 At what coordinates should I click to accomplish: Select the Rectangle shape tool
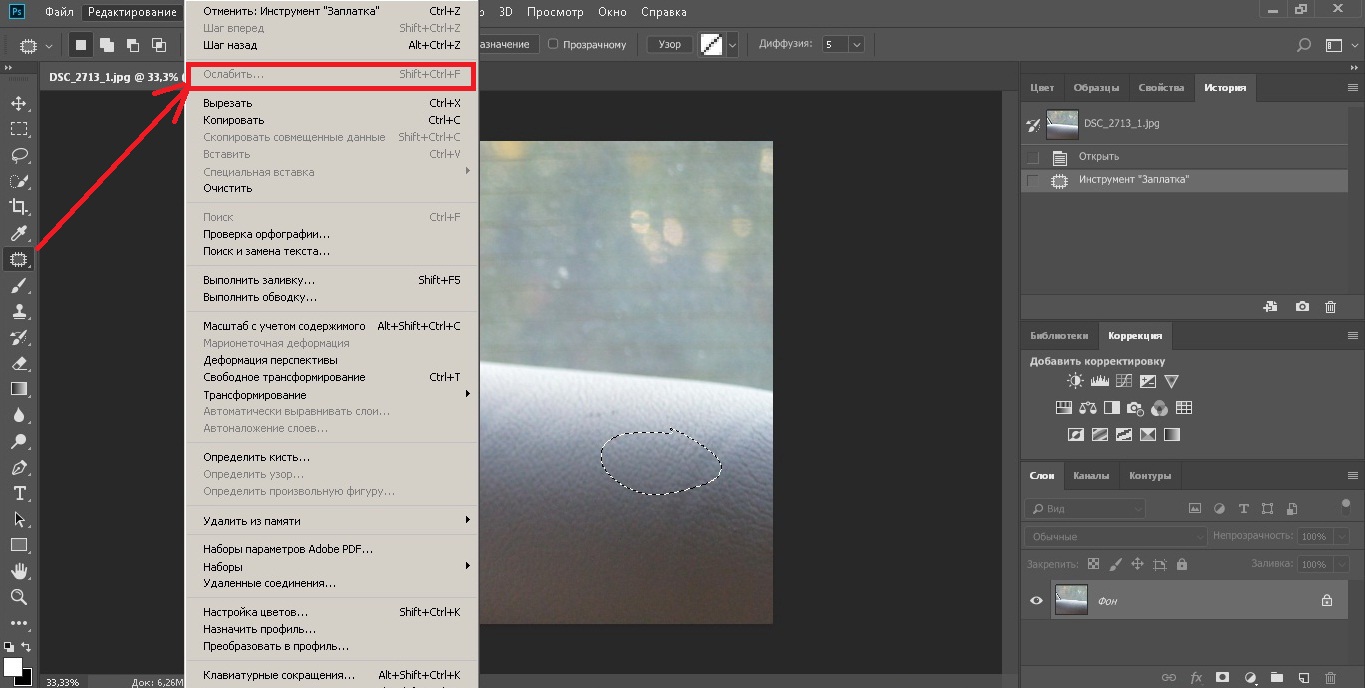click(x=19, y=545)
